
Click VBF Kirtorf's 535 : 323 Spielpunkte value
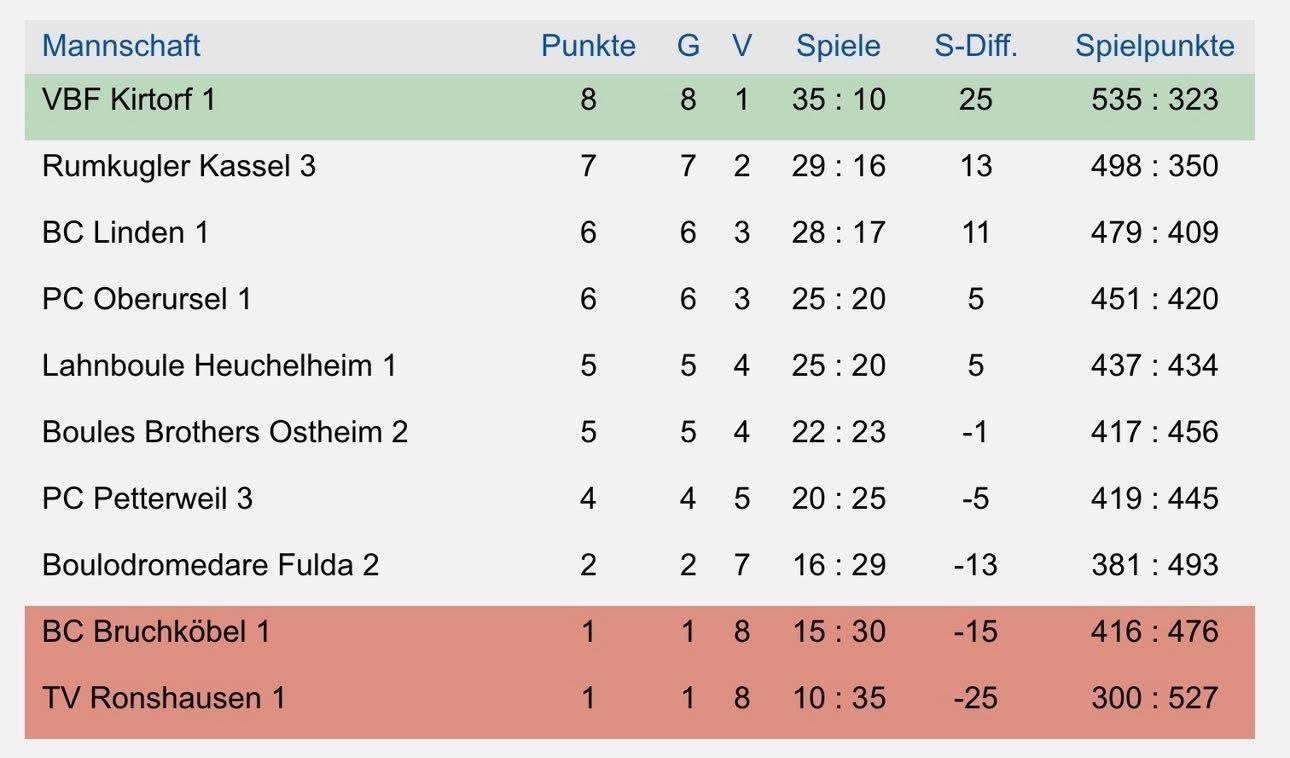tap(1154, 99)
